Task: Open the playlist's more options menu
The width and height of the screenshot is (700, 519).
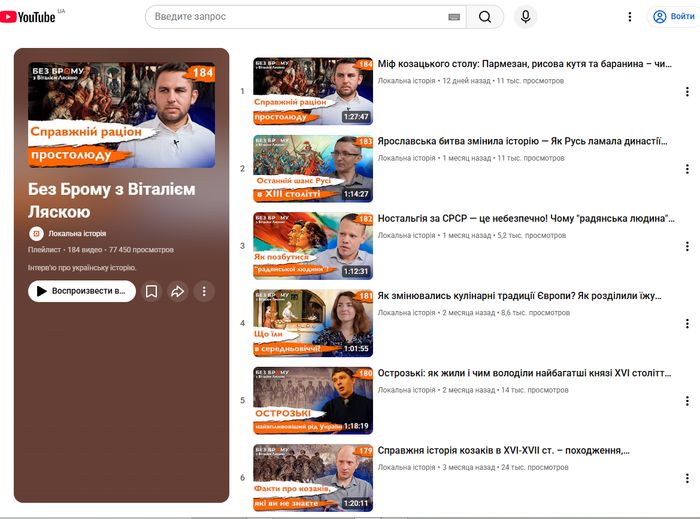Action: pos(203,291)
